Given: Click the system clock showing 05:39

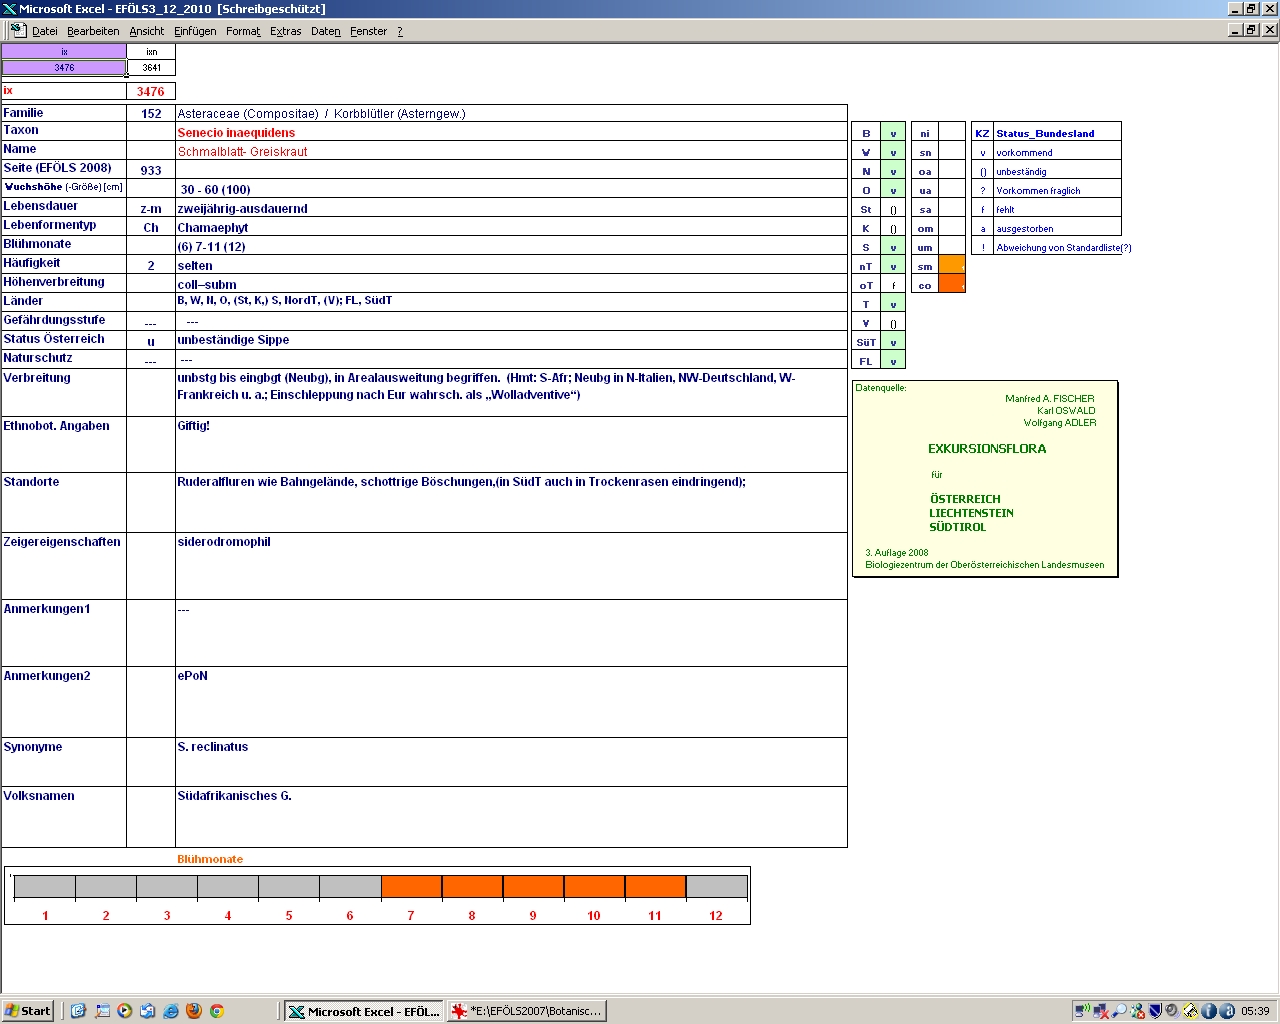Looking at the screenshot, I should (x=1255, y=1011).
